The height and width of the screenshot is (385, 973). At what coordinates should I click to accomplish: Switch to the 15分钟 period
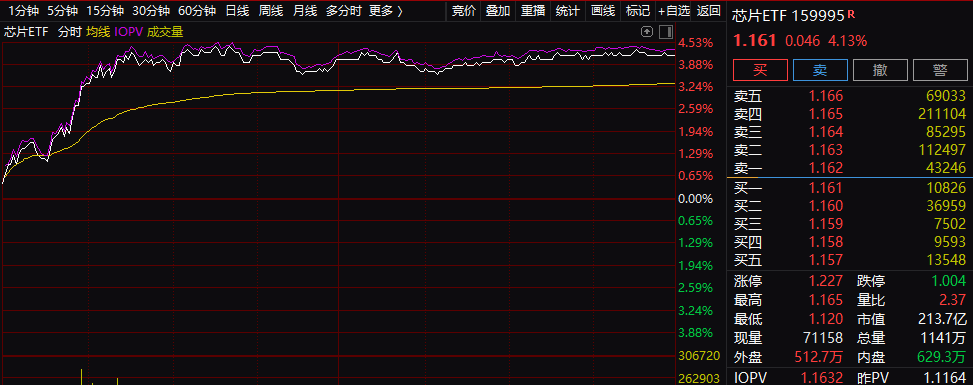point(105,11)
